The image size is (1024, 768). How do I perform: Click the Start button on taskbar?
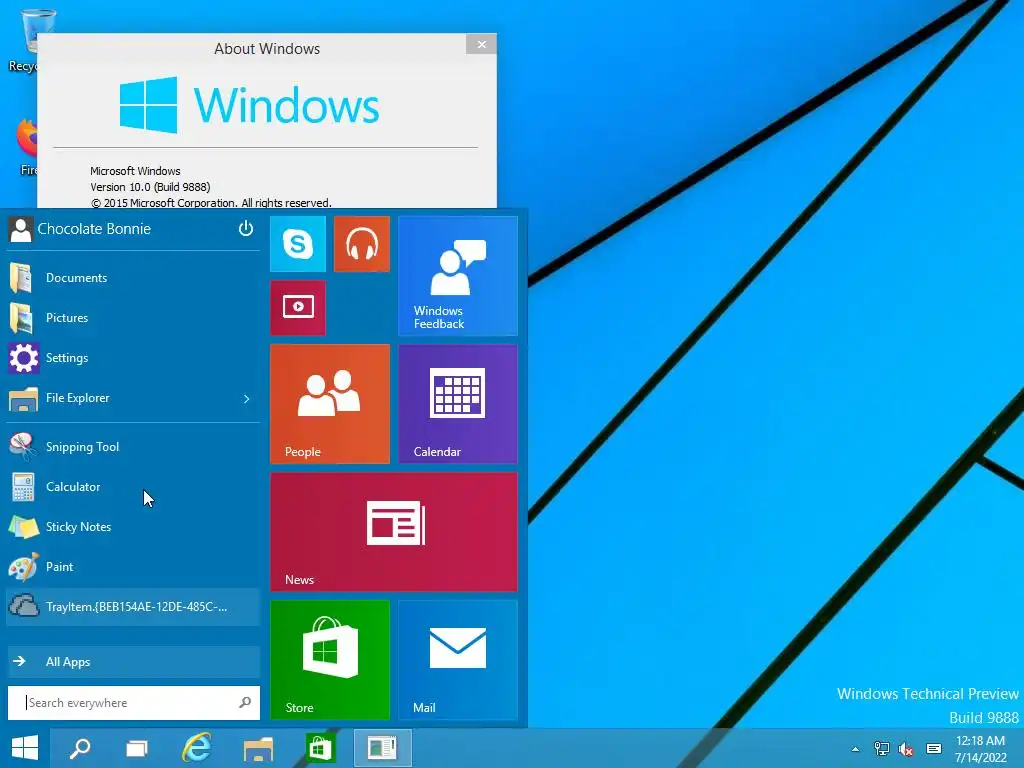tap(25, 748)
